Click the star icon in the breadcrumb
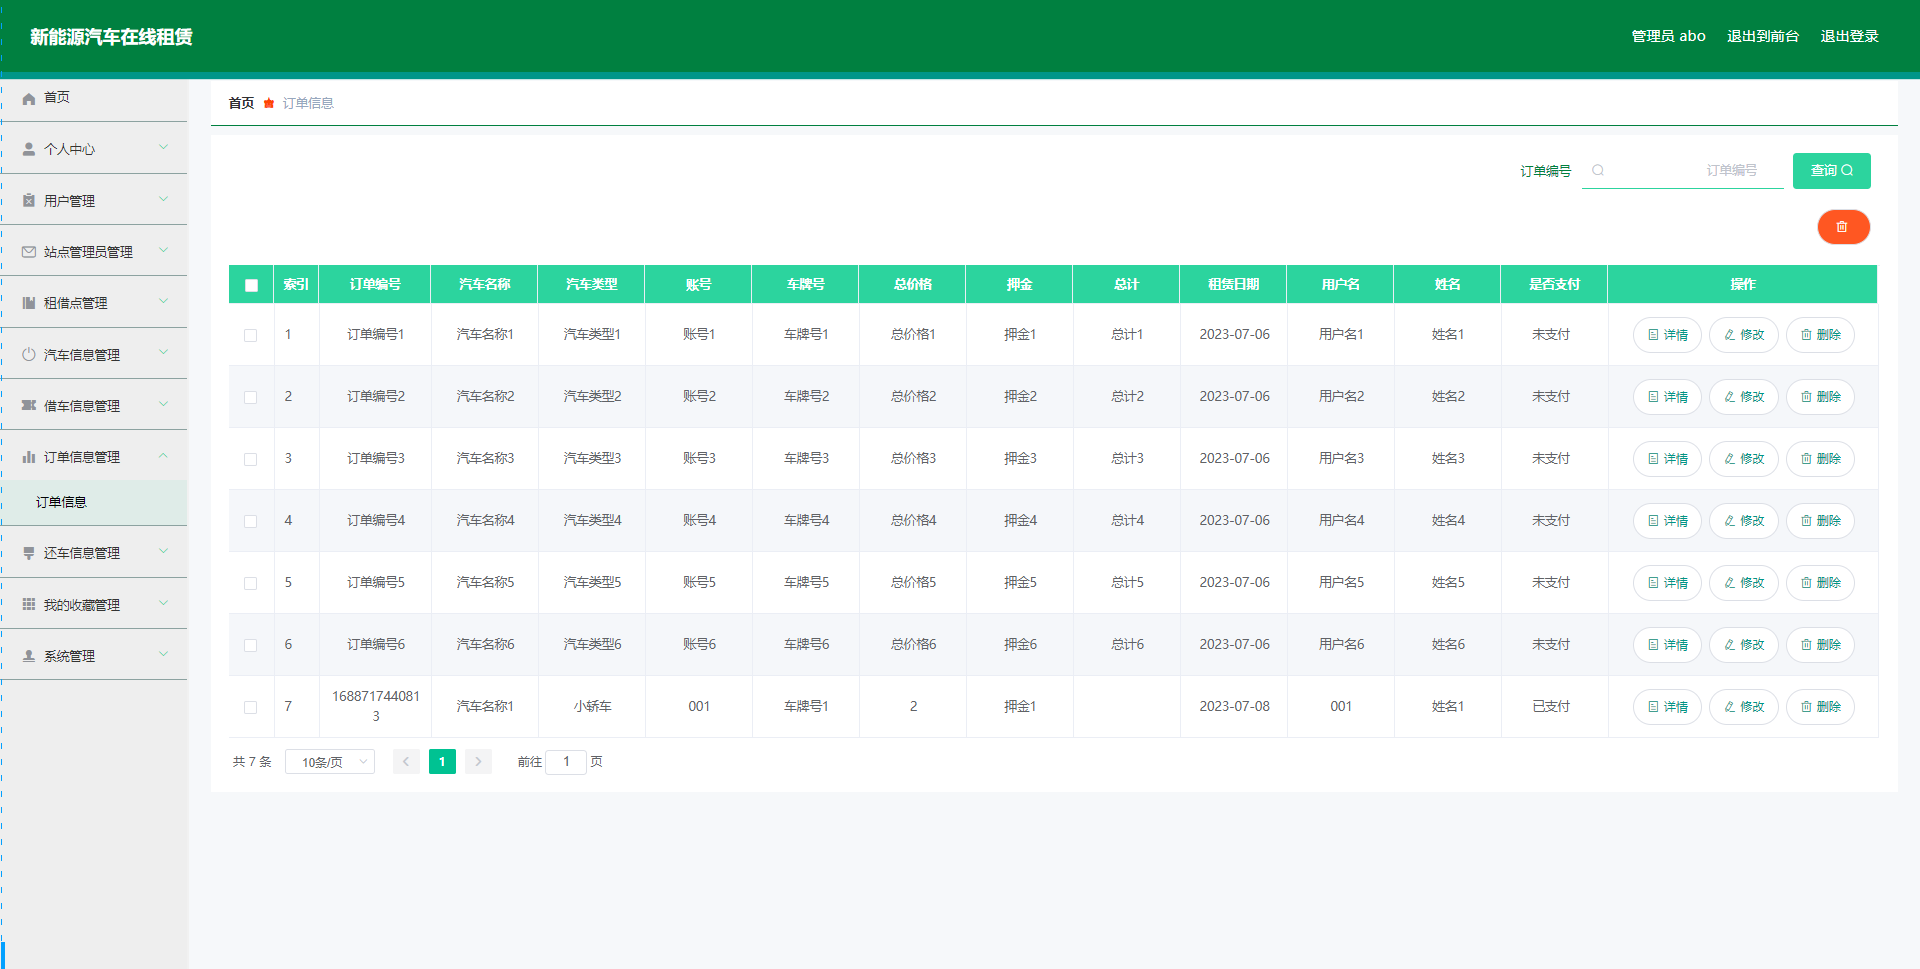Image resolution: width=1920 pixels, height=969 pixels. (x=269, y=103)
